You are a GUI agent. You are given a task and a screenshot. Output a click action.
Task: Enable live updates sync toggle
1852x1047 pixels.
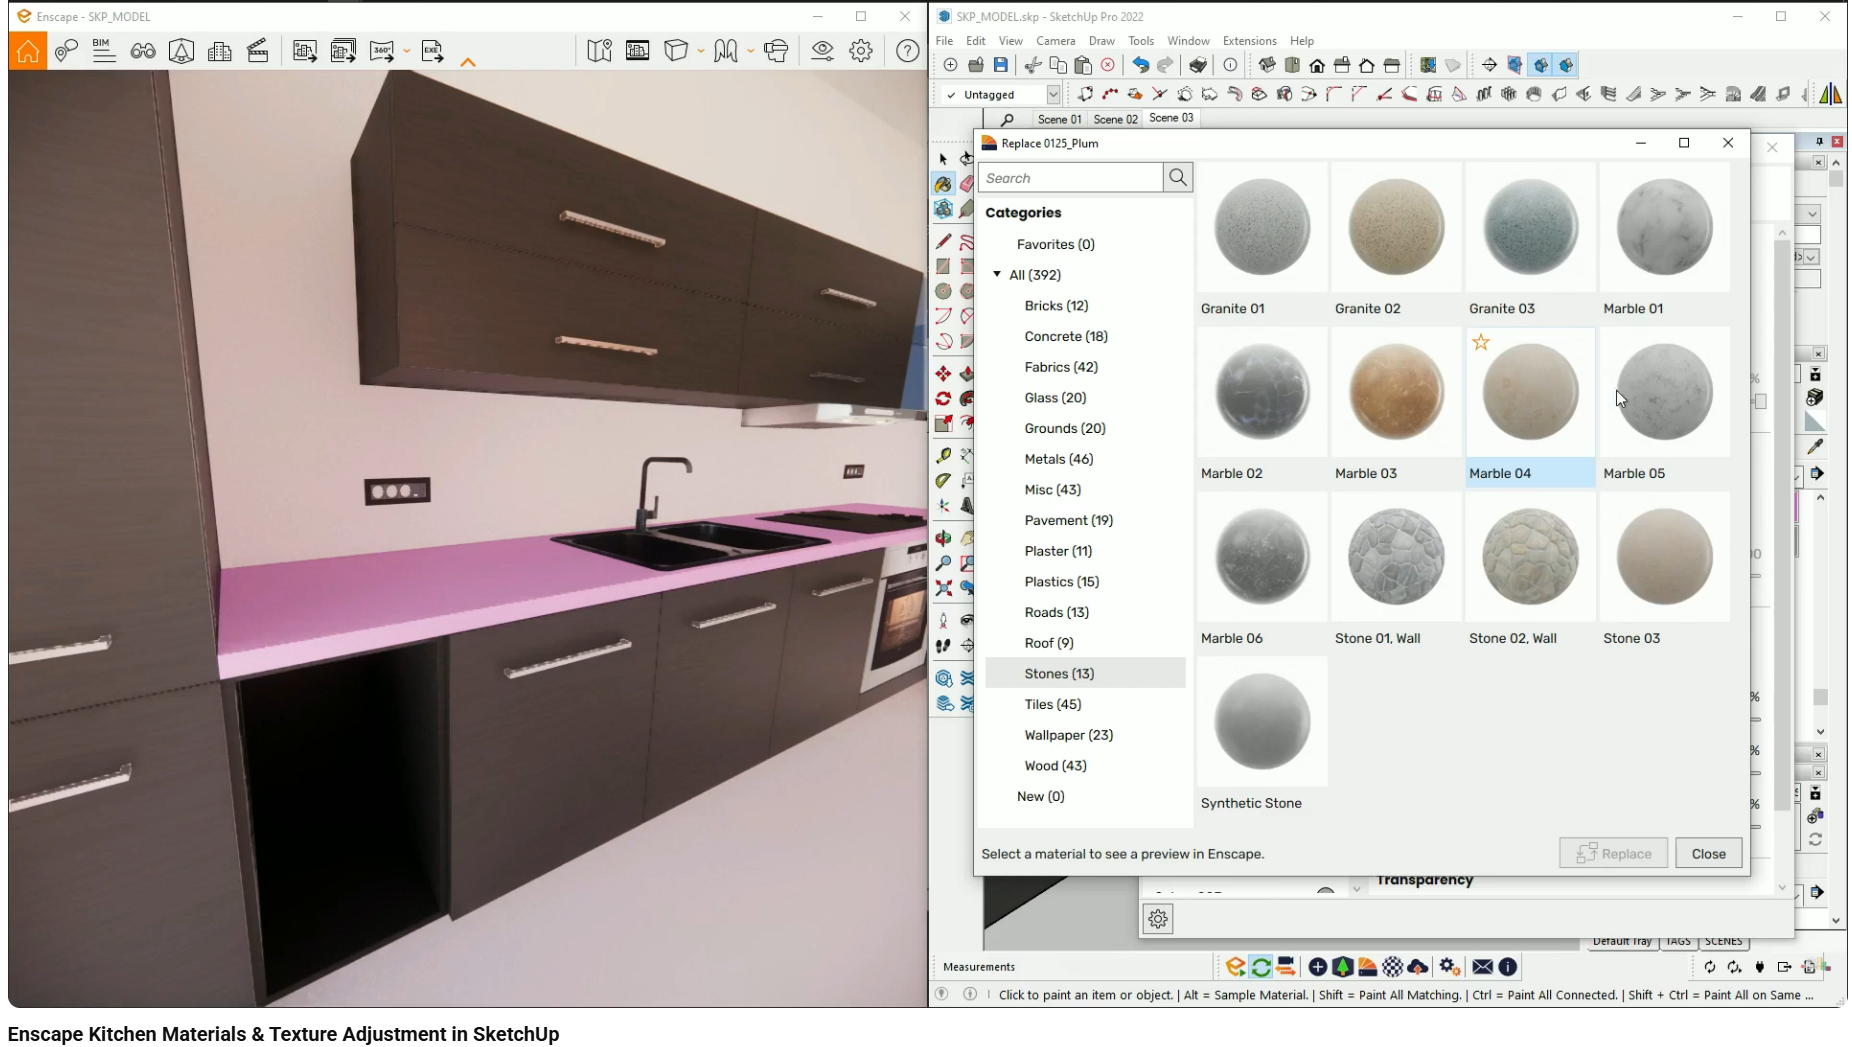point(1260,967)
